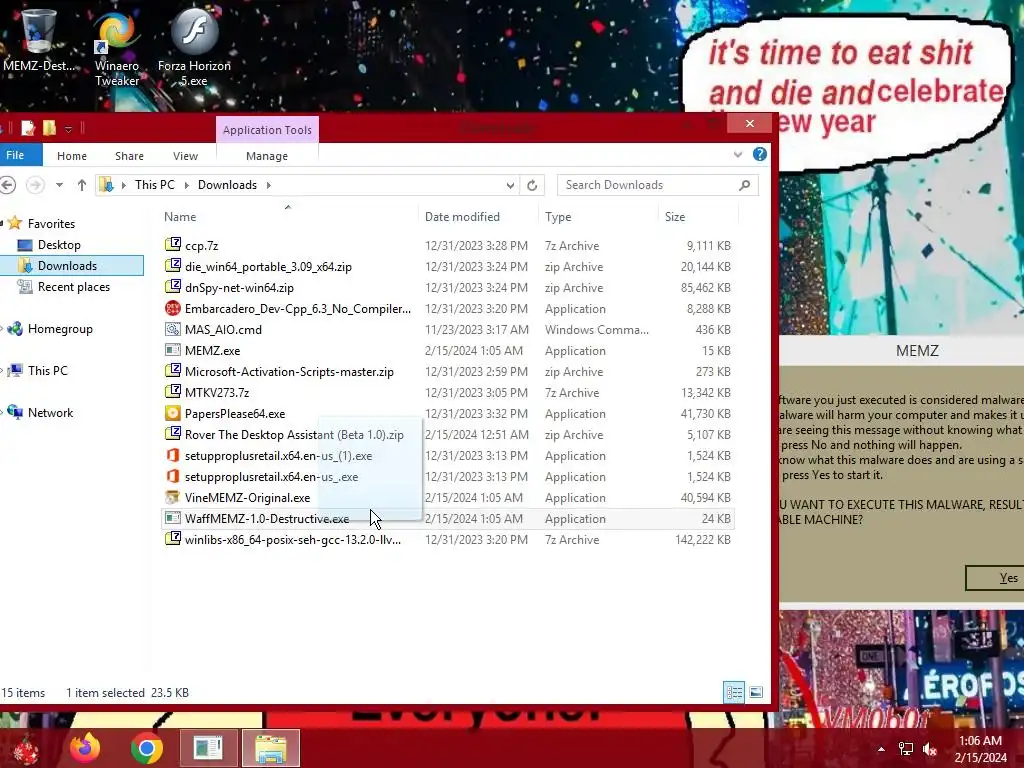1024x768 pixels.
Task: Sort files by Size column
Action: pos(675,217)
